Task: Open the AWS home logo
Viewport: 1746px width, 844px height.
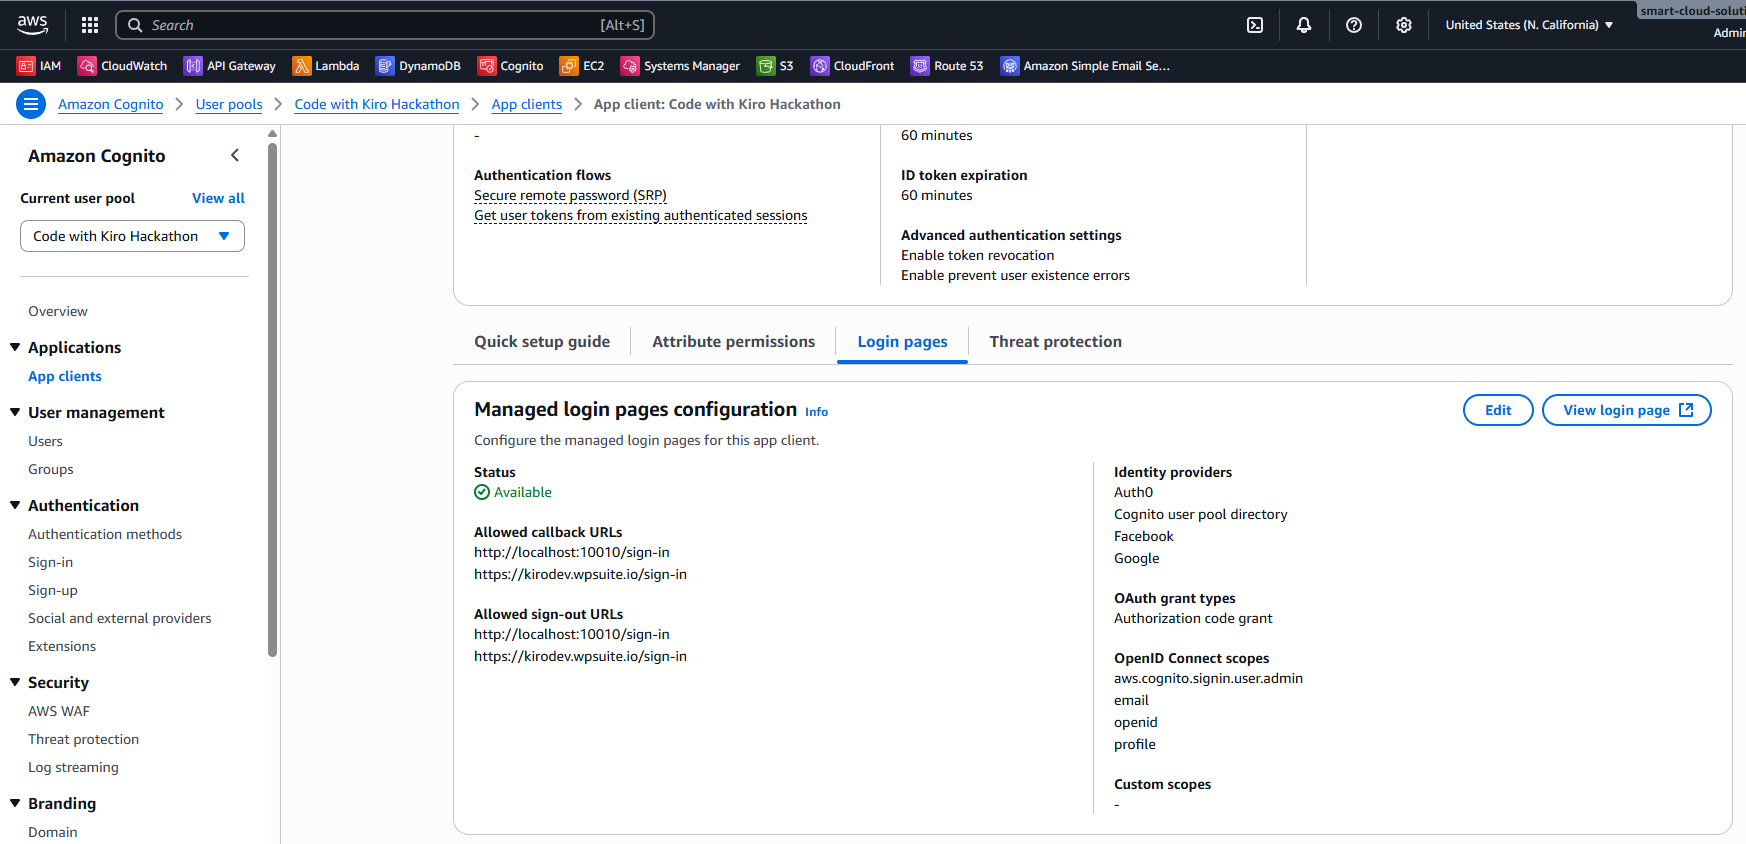Action: (32, 25)
